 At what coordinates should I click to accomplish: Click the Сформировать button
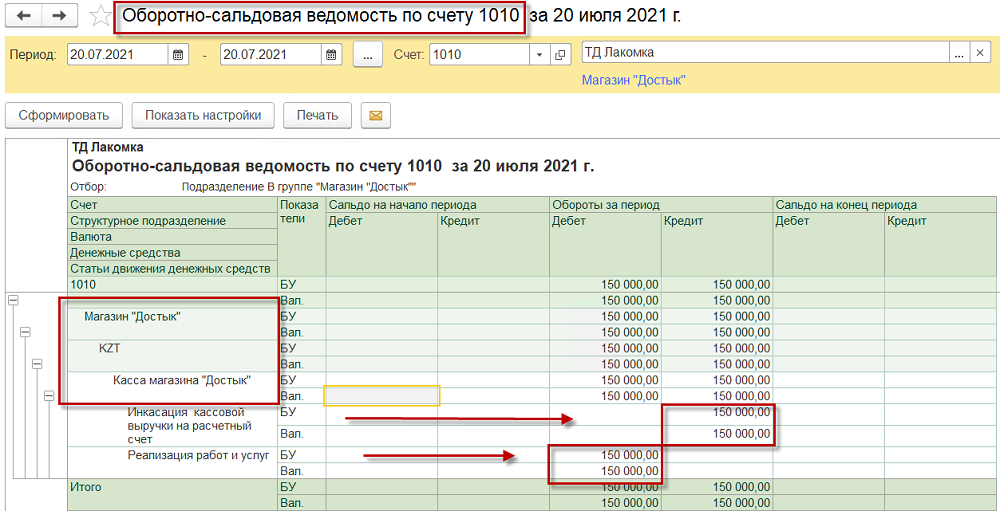64,116
